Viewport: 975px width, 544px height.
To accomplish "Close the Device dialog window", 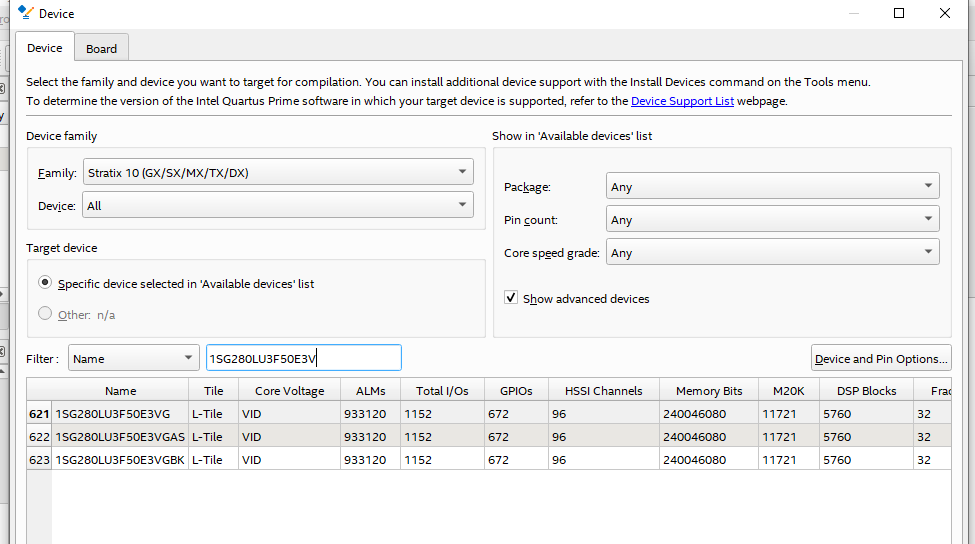I will click(945, 13).
